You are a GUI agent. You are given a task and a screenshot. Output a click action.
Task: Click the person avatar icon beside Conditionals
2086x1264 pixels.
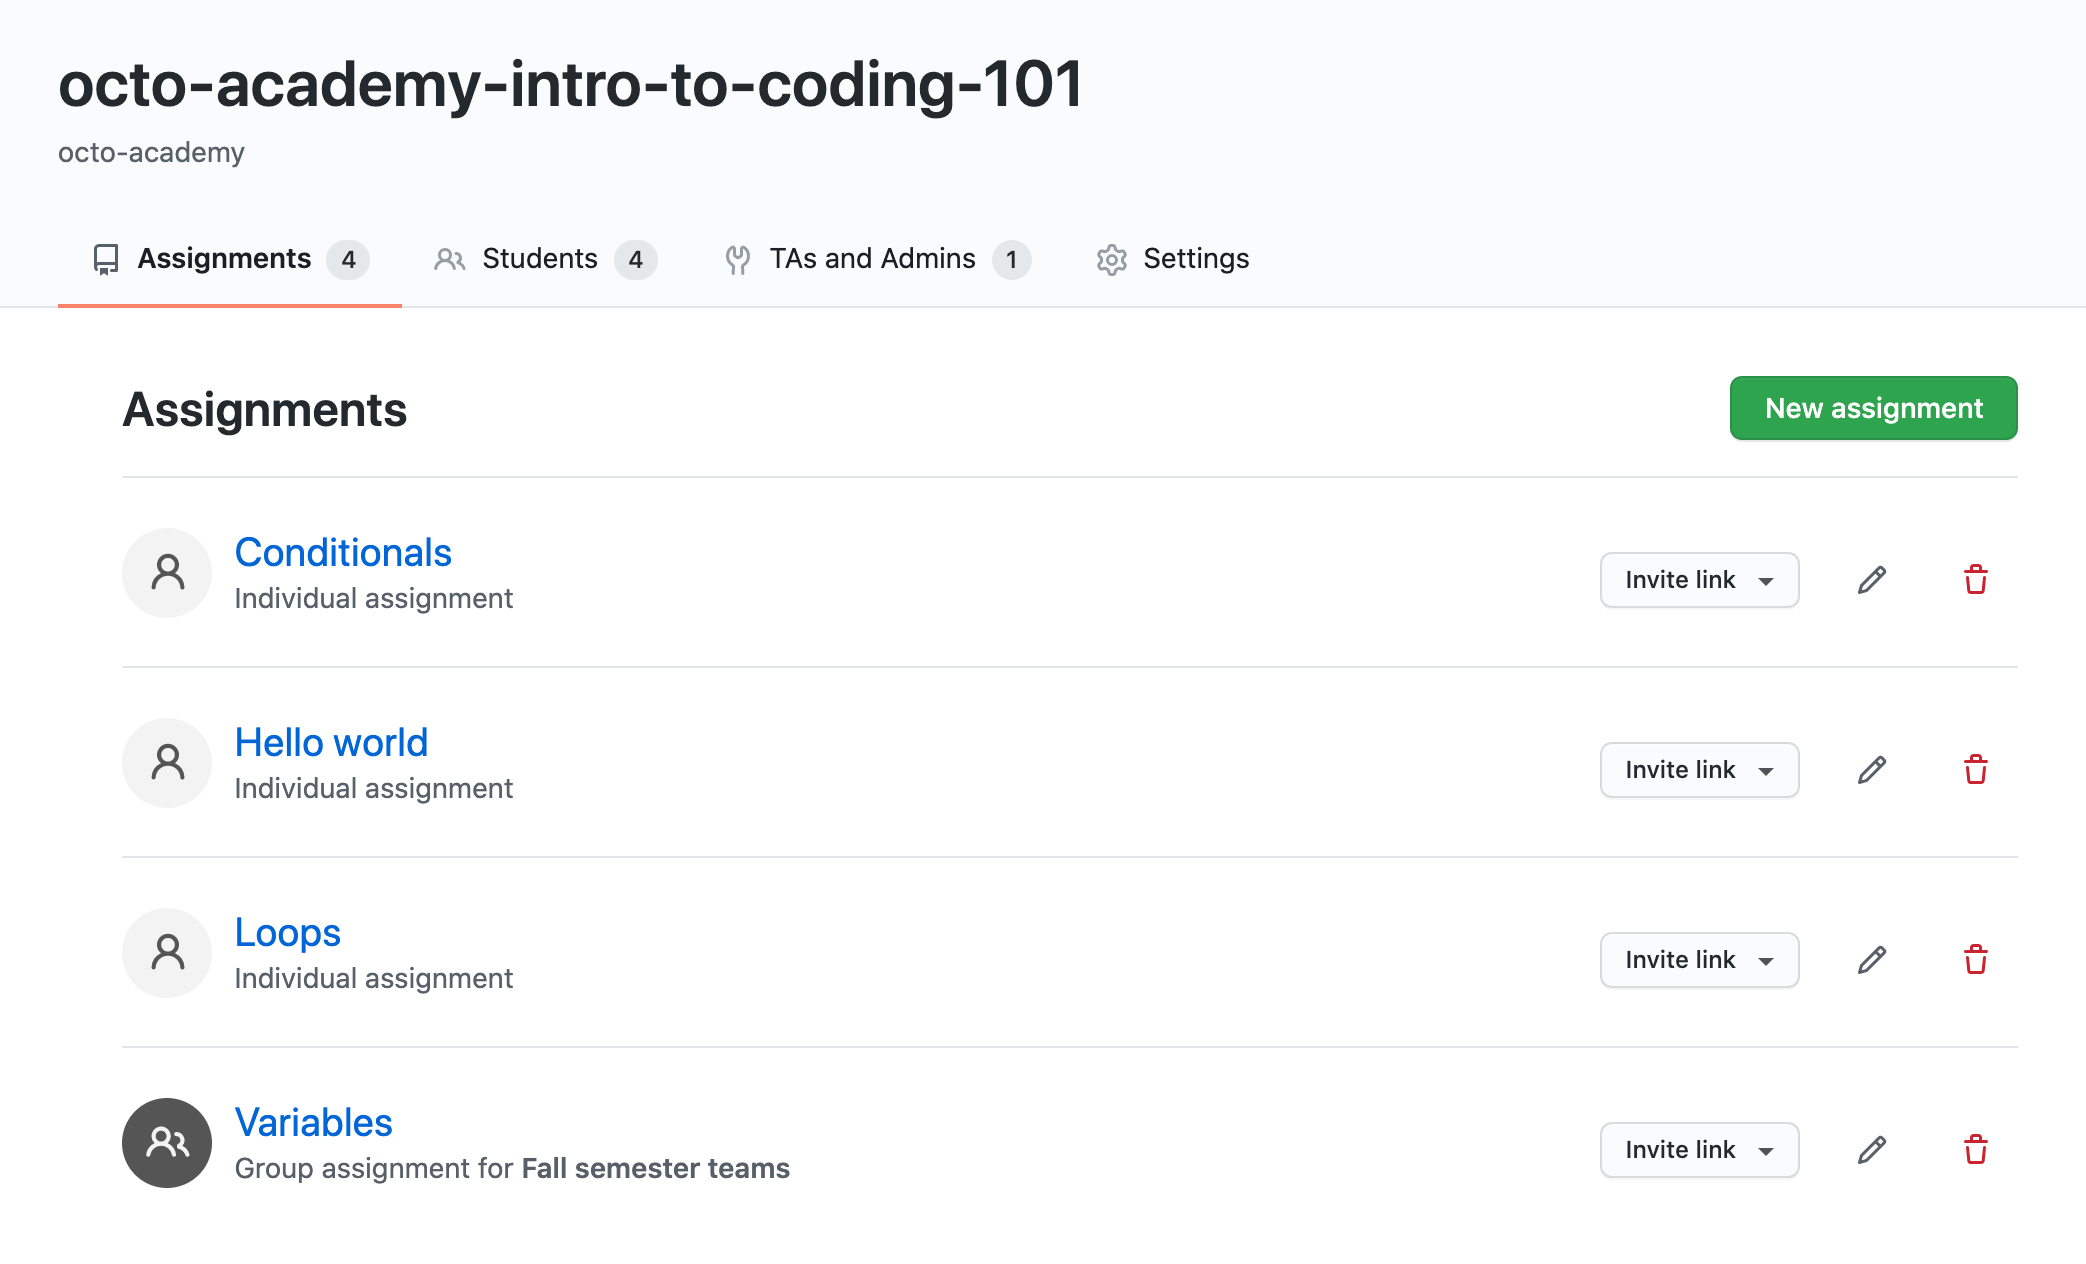click(x=167, y=573)
